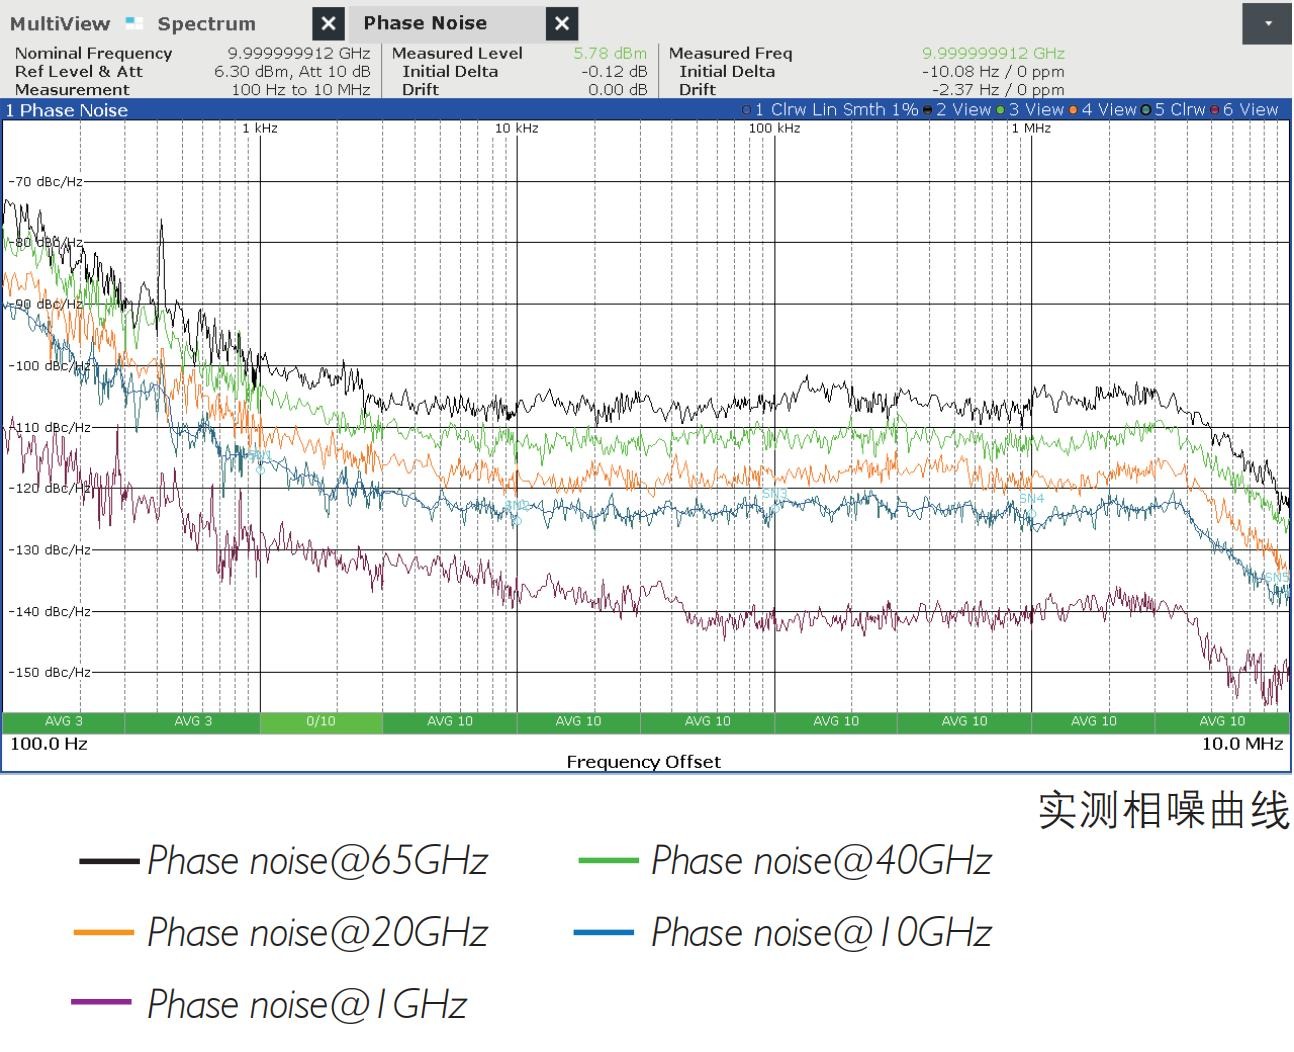Click the -70 dBc/Hz axis label
This screenshot has width=1294, height=1052.
click(46, 181)
